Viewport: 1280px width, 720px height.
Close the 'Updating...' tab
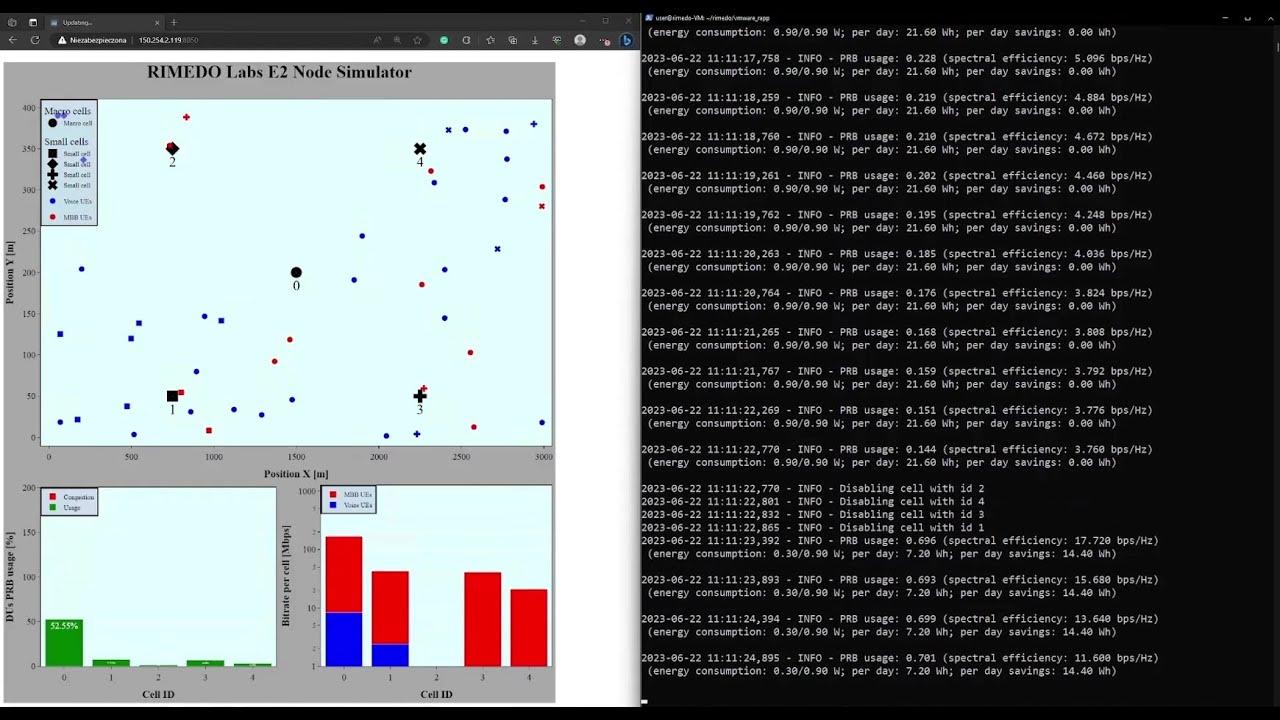pyautogui.click(x=157, y=22)
